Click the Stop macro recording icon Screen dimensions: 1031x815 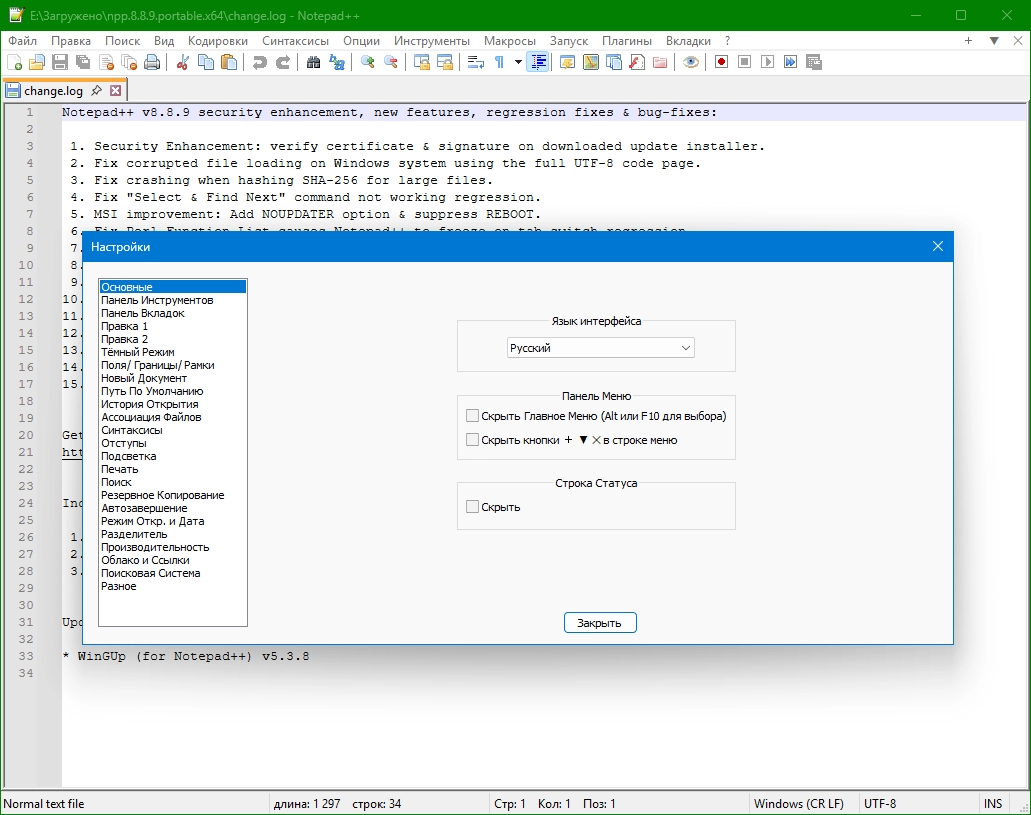click(744, 62)
